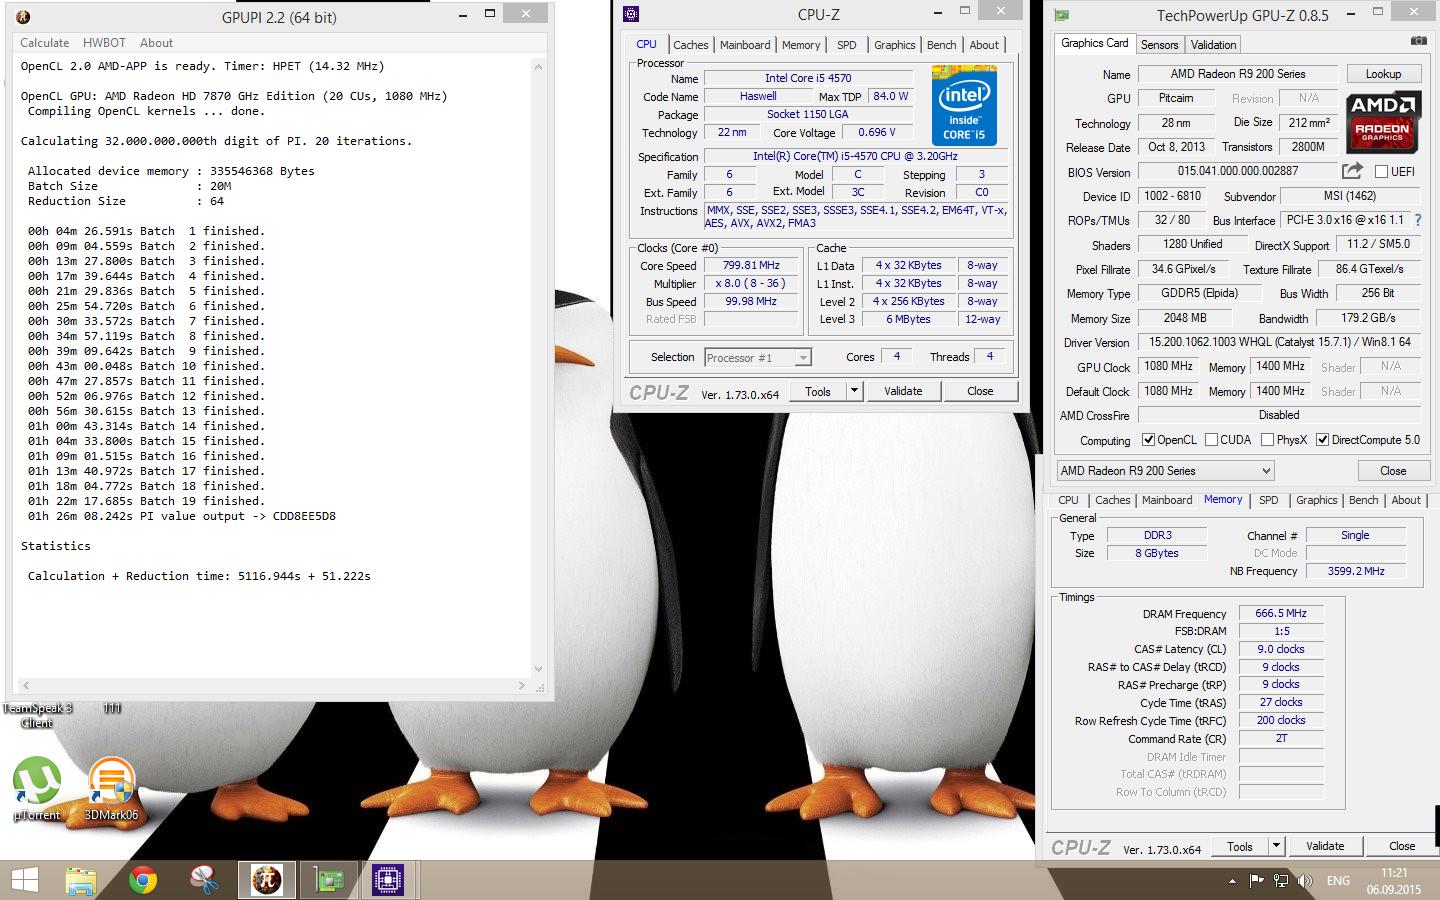Viewport: 1440px width, 900px height.
Task: Click the GPUPI vertical scrollbar up arrow
Action: point(539,67)
